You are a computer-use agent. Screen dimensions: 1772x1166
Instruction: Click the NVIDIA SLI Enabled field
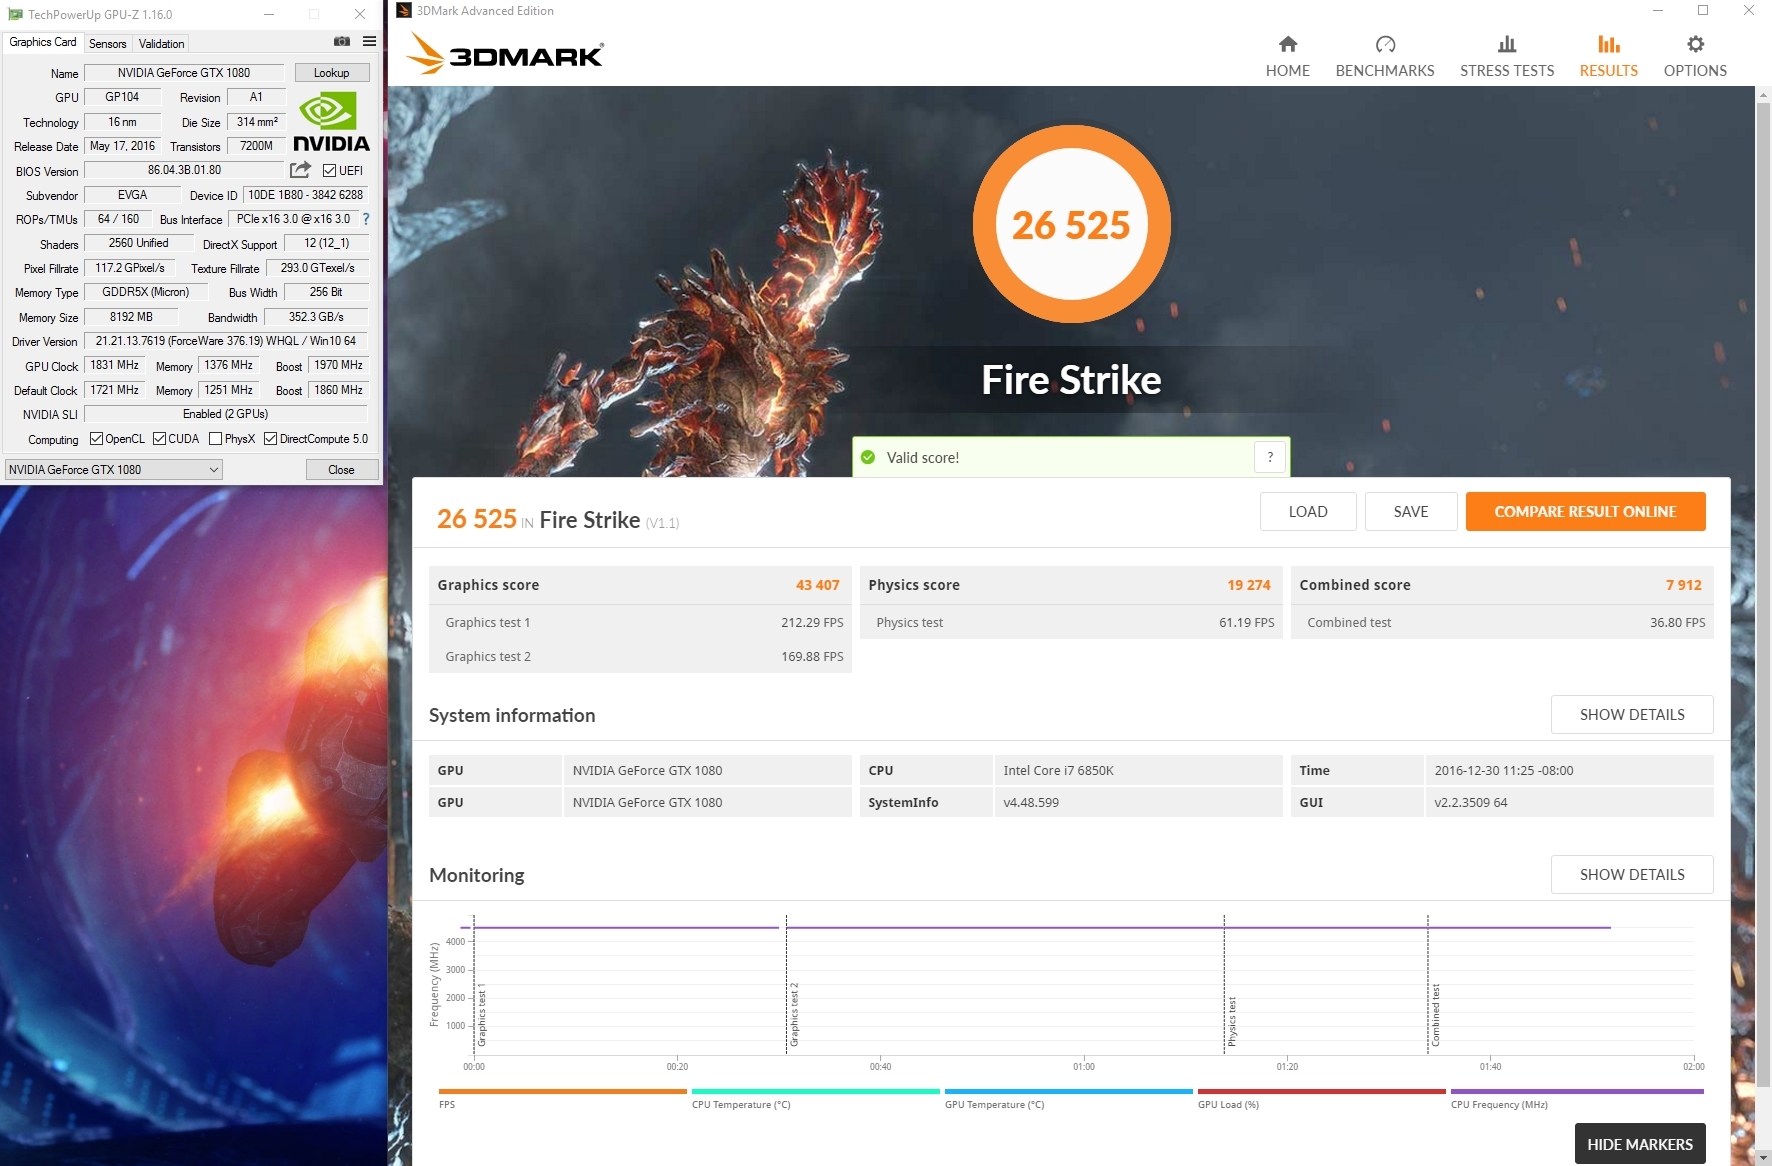225,414
